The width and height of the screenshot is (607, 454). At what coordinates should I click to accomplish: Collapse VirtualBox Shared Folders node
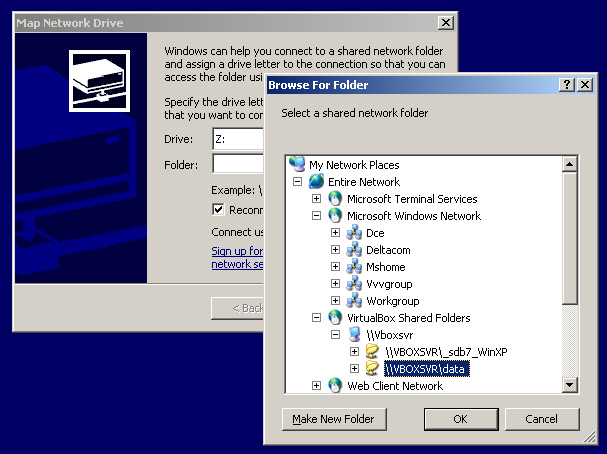click(316, 318)
